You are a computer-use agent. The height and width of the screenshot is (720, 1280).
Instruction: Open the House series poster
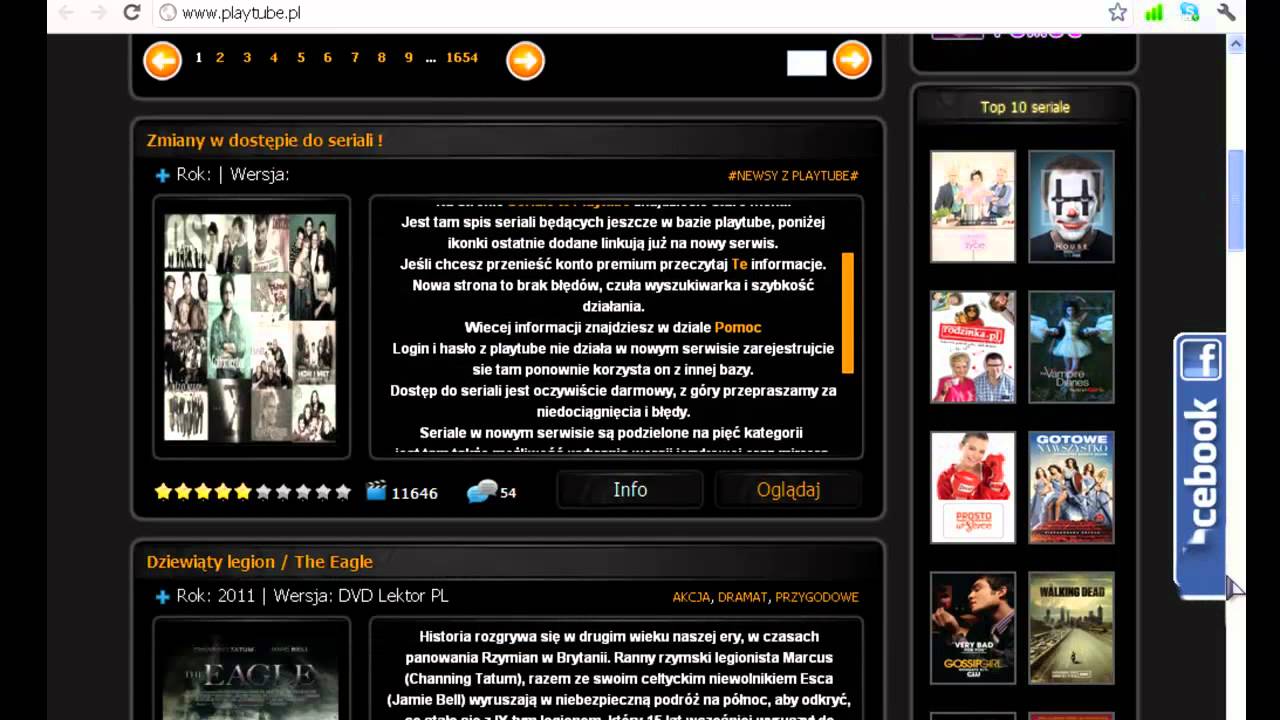coord(1071,206)
